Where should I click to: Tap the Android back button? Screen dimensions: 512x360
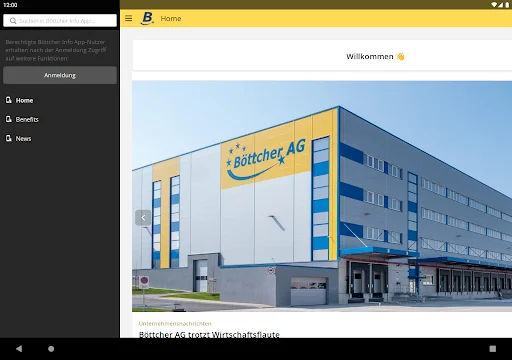[x=19, y=349]
